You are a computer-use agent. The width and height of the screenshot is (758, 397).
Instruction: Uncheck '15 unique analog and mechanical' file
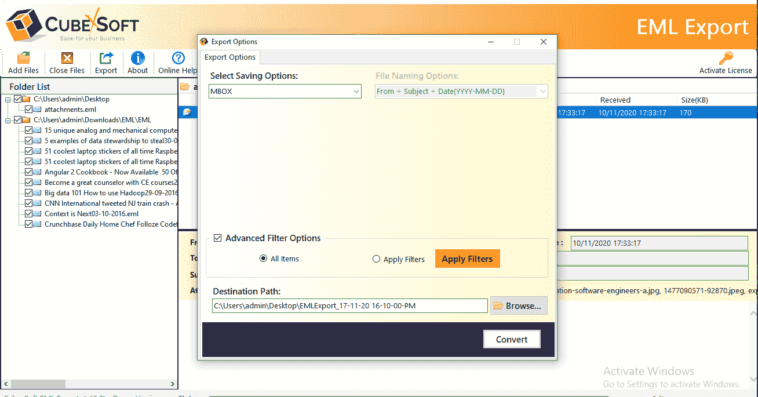[x=29, y=130]
